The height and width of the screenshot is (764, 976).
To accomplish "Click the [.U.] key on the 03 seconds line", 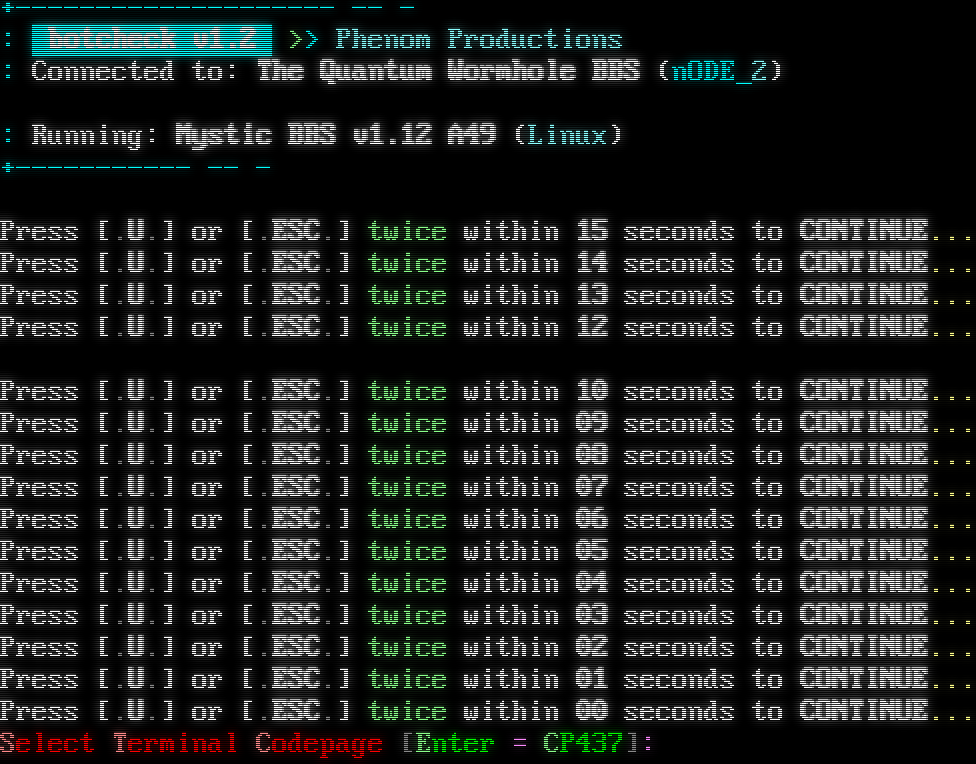I will tap(136, 616).
